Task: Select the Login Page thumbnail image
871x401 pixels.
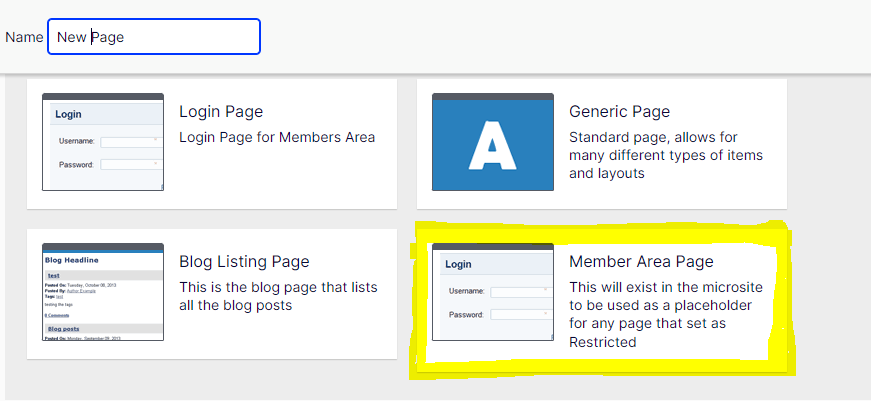Action: (x=102, y=141)
